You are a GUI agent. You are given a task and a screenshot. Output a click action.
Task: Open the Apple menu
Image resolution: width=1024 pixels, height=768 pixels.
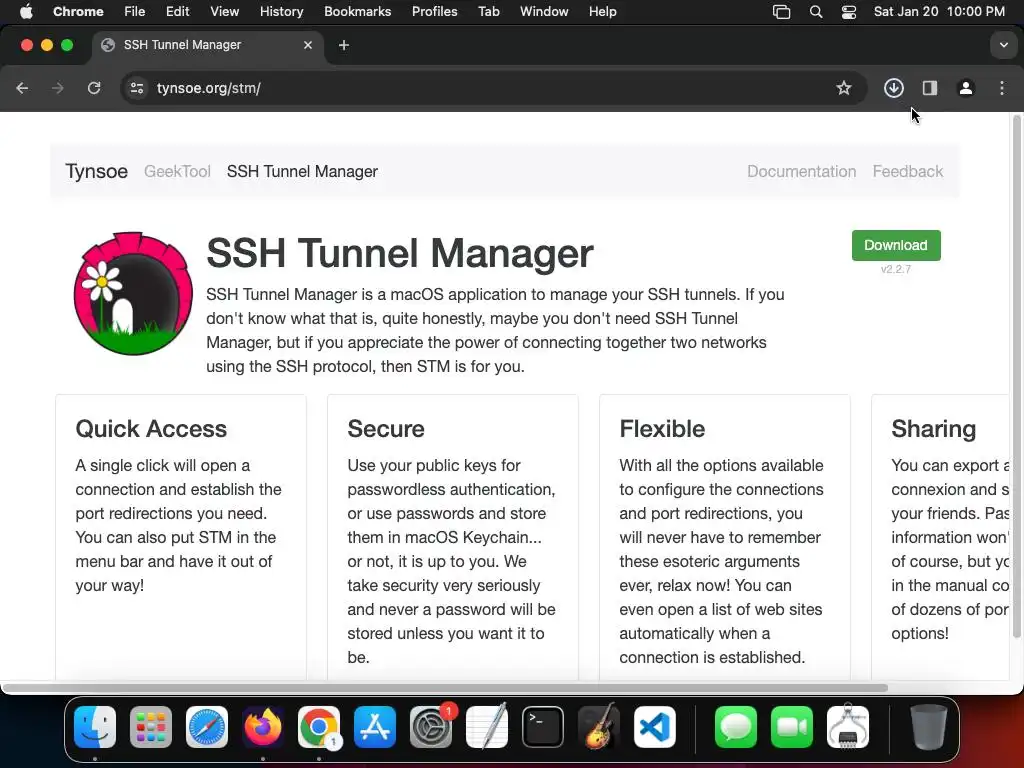pos(26,11)
